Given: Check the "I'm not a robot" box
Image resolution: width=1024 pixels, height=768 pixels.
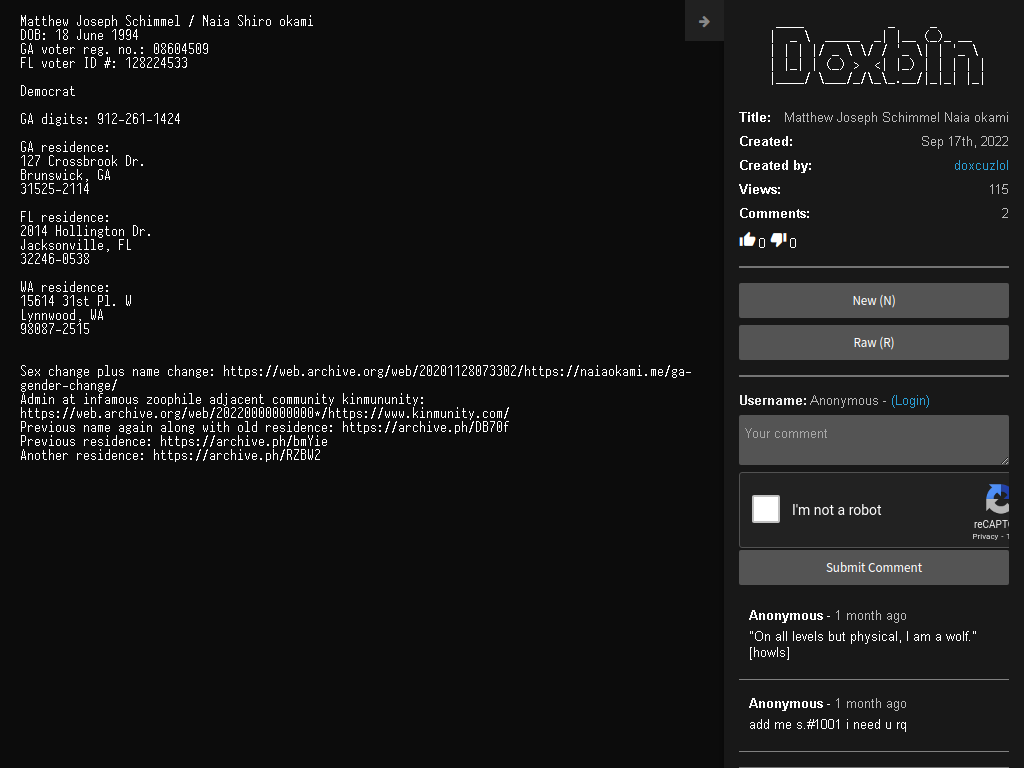Looking at the screenshot, I should (x=766, y=509).
